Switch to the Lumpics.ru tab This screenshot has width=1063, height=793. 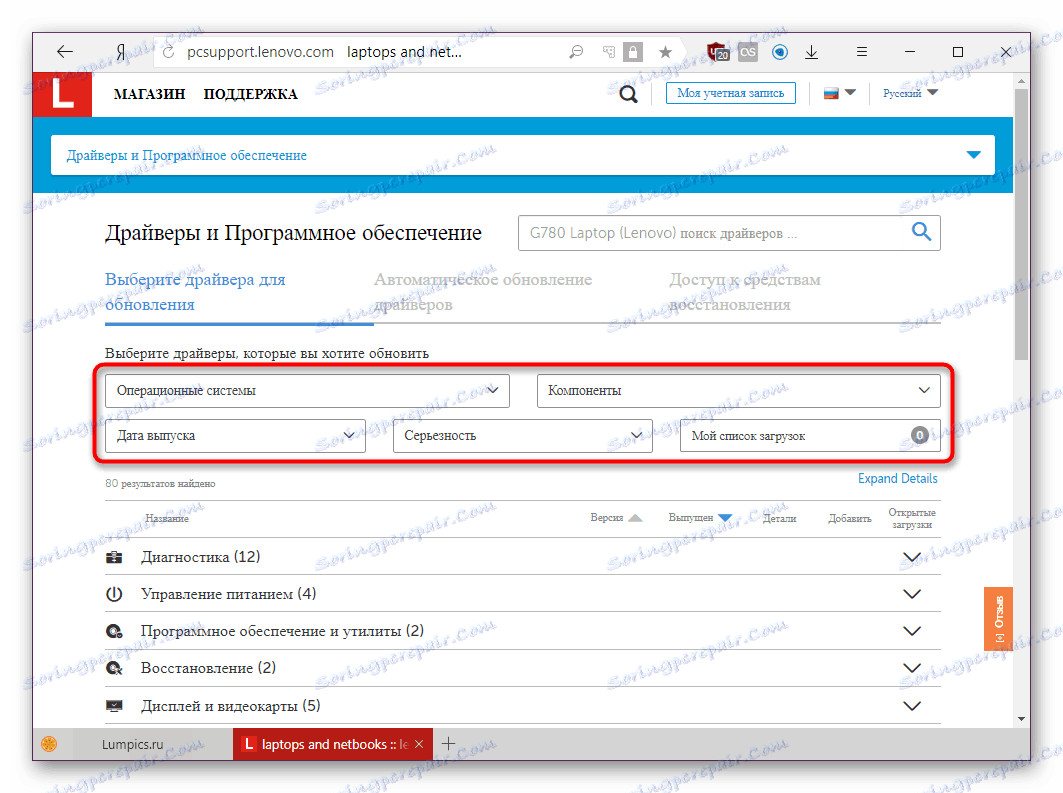pos(133,744)
